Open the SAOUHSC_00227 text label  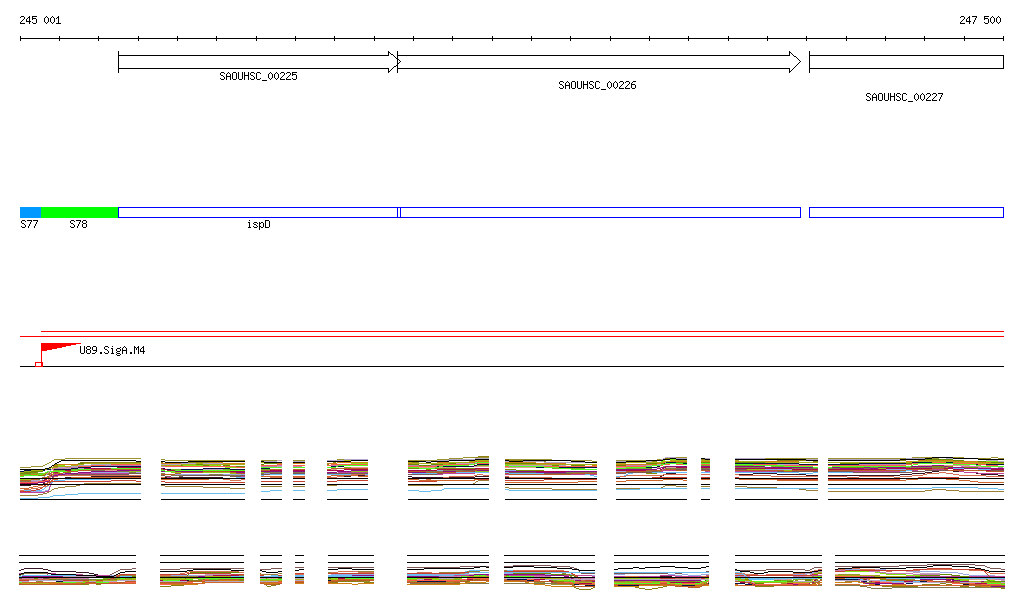click(904, 98)
